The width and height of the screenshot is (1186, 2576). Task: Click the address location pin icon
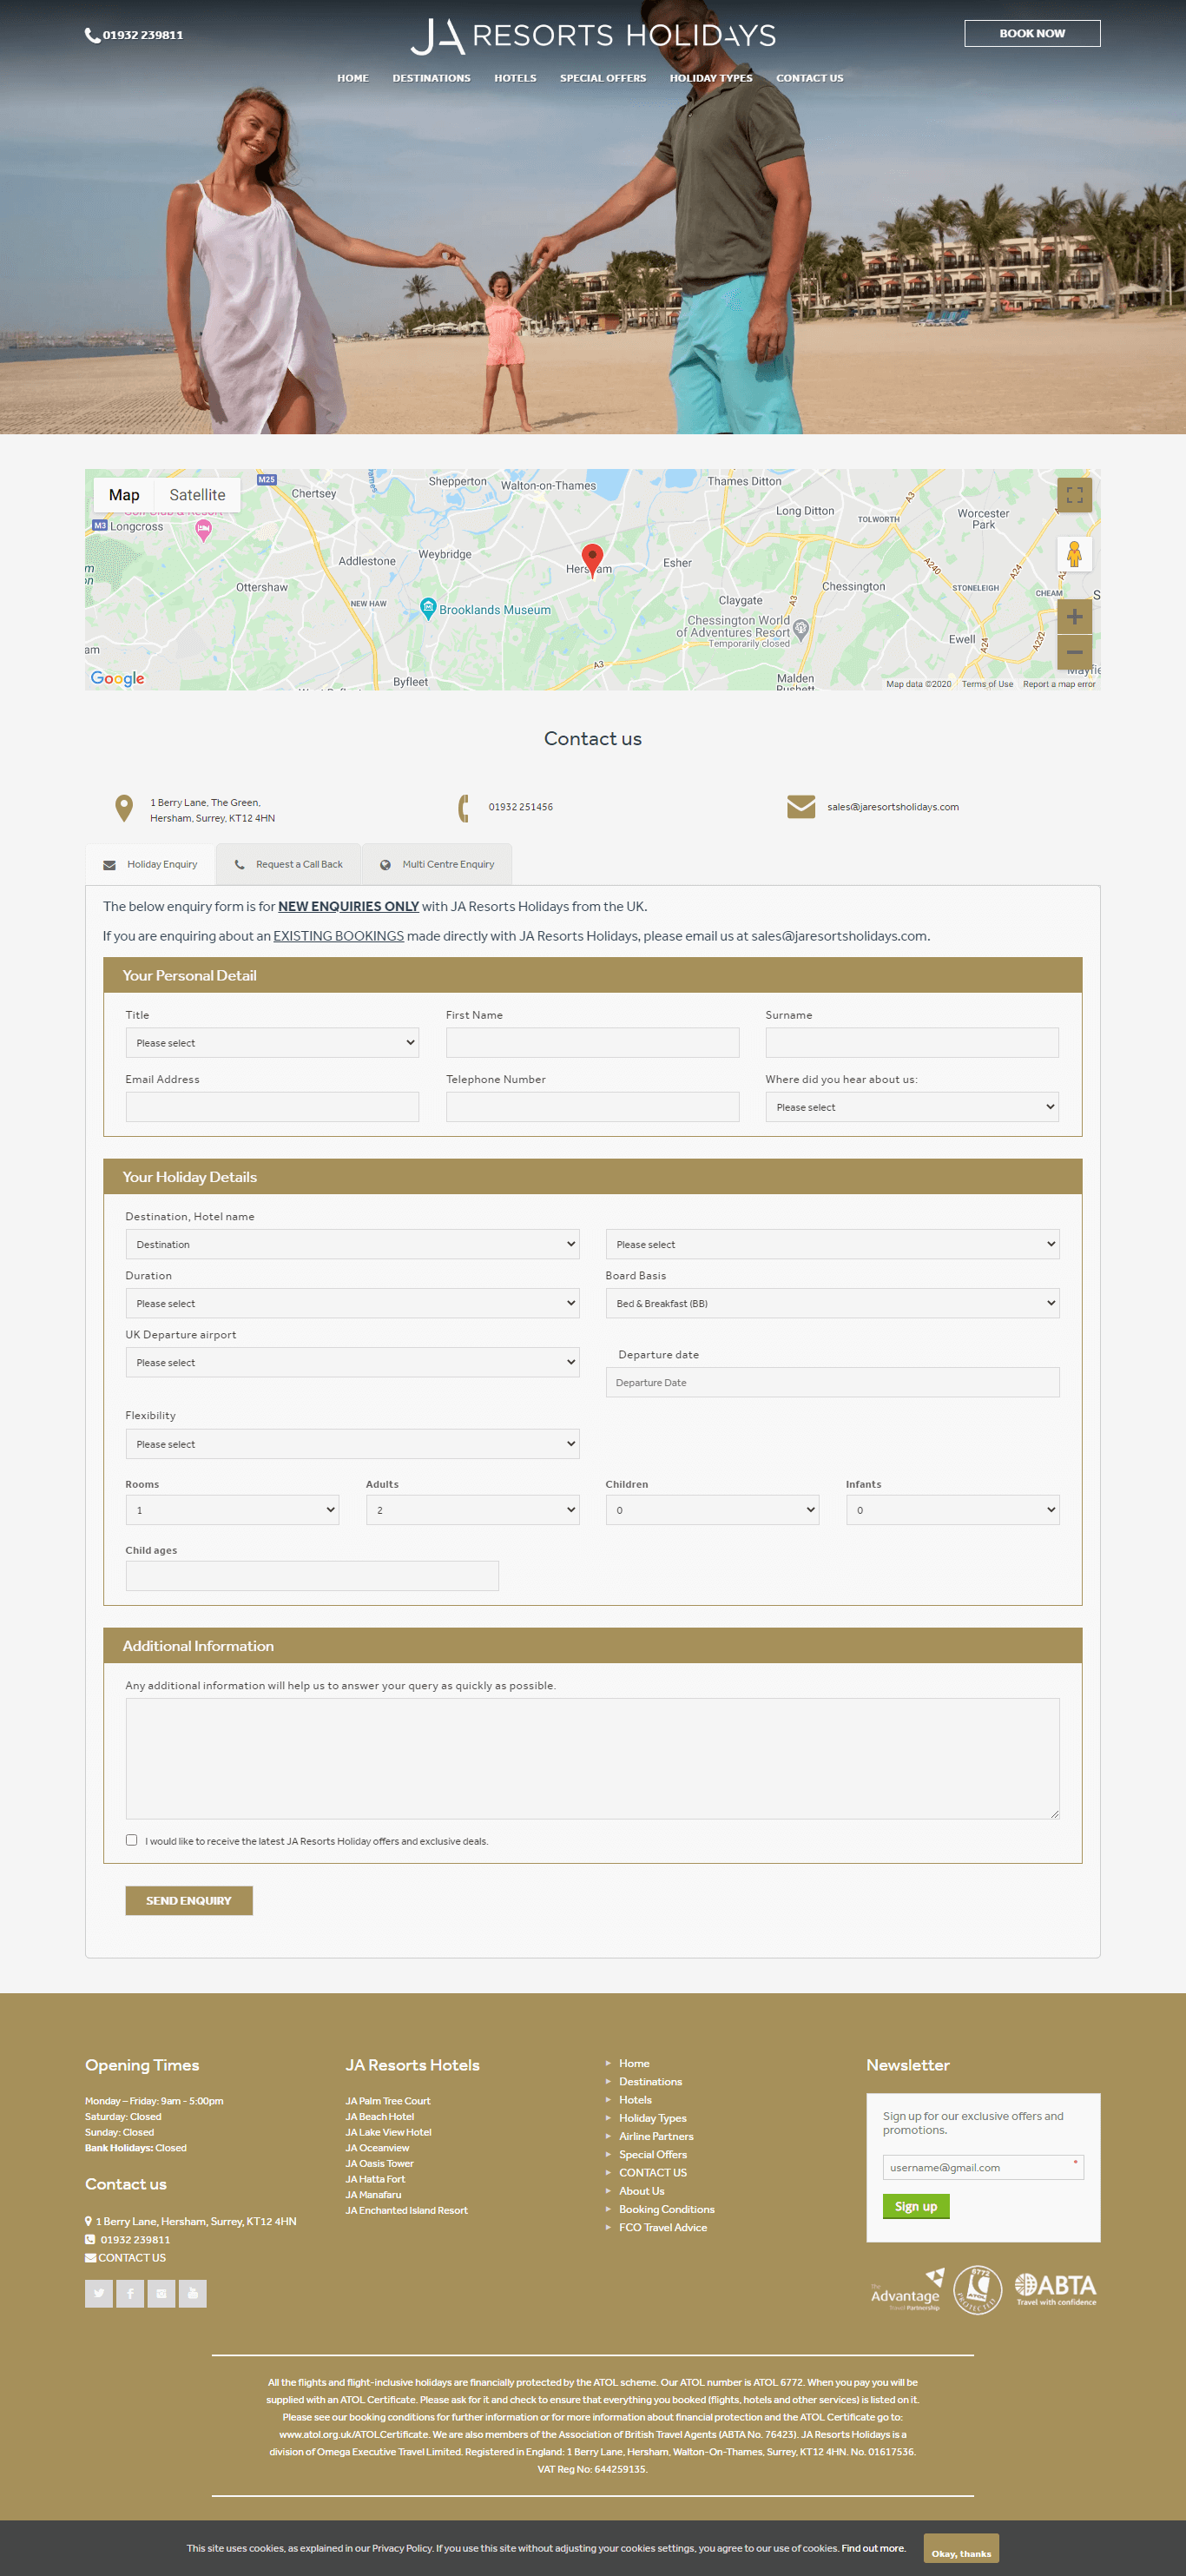pyautogui.click(x=124, y=808)
